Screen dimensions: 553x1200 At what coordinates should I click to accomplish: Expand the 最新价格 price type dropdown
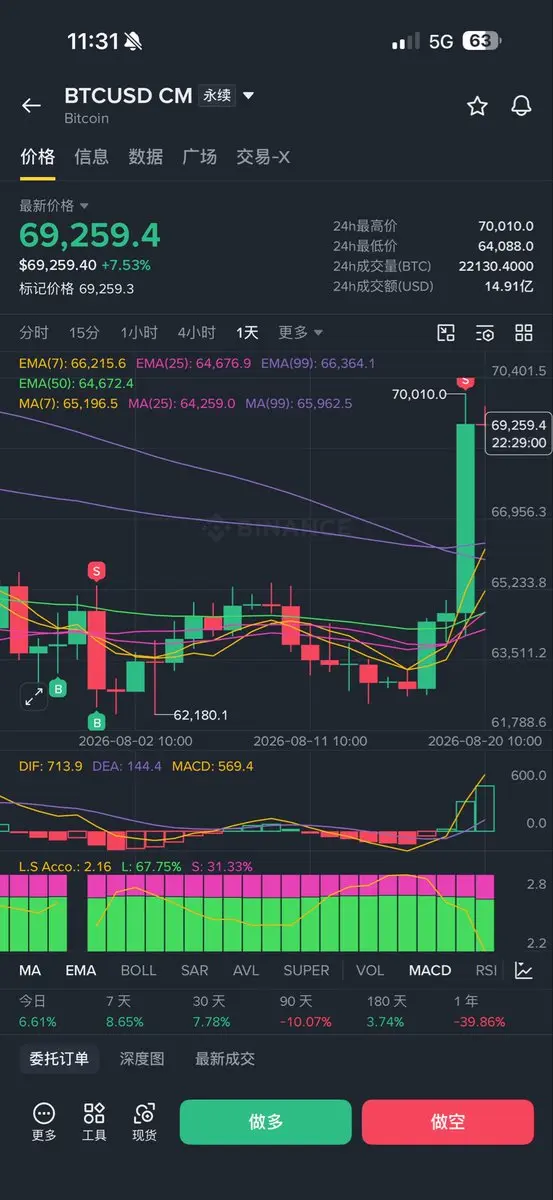point(84,205)
